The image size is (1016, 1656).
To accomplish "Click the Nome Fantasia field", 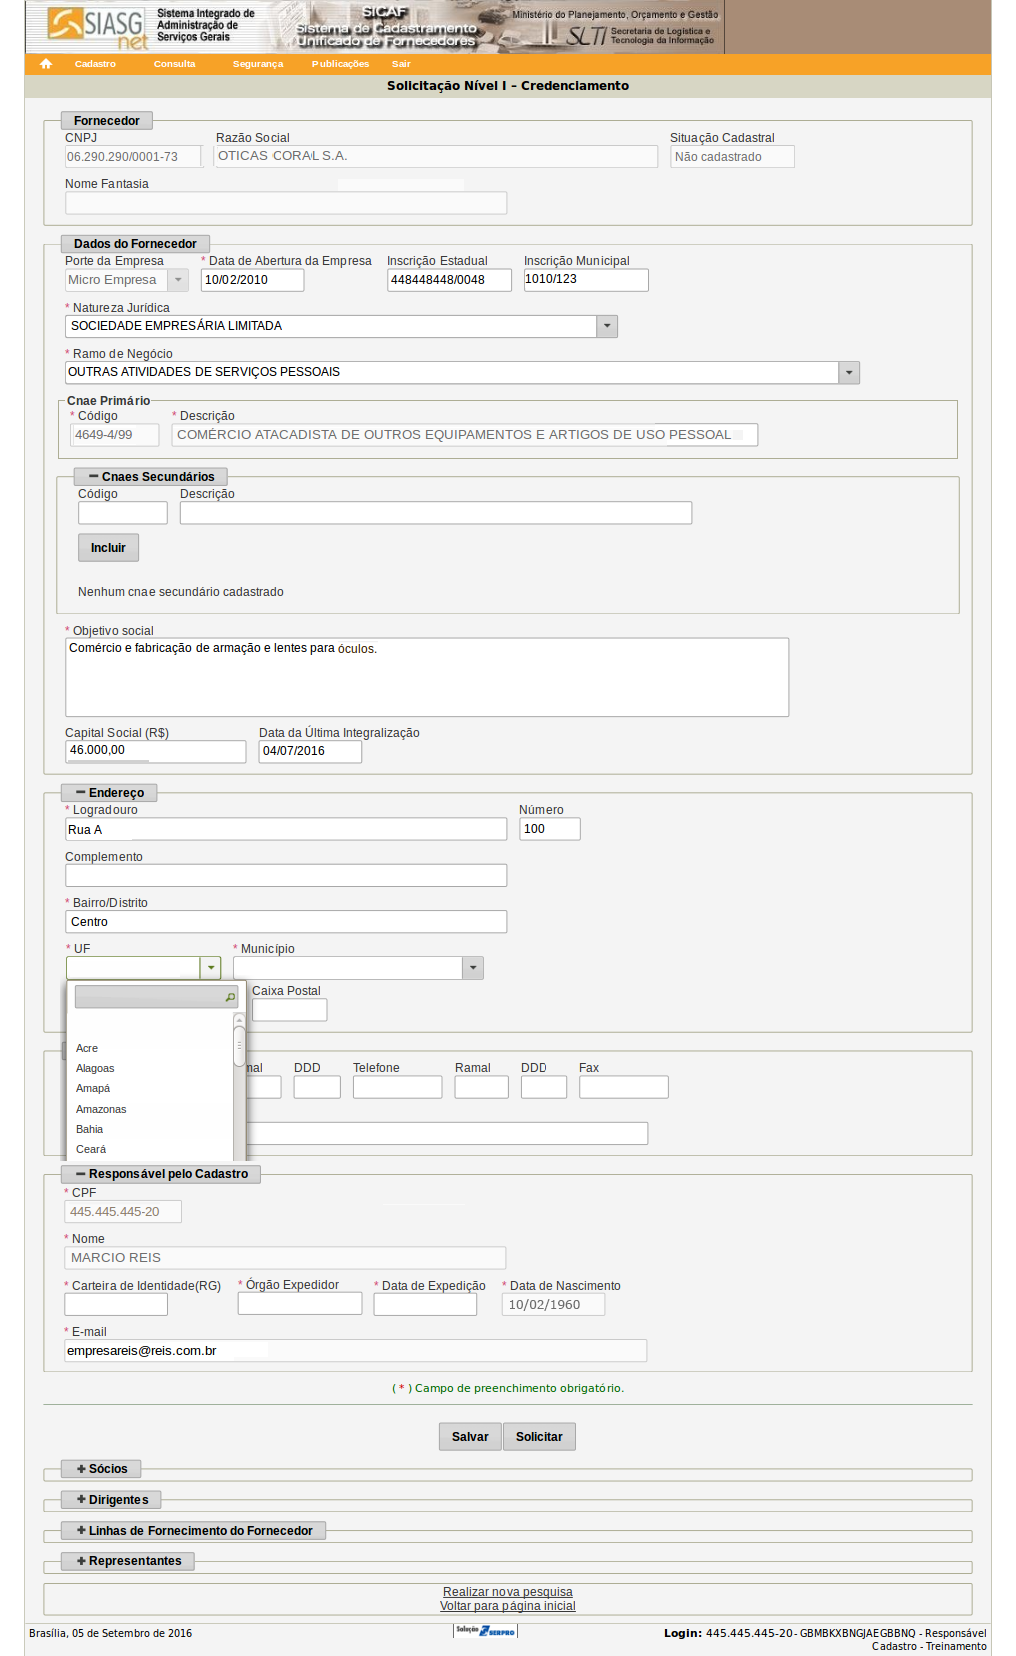I will pos(286,203).
